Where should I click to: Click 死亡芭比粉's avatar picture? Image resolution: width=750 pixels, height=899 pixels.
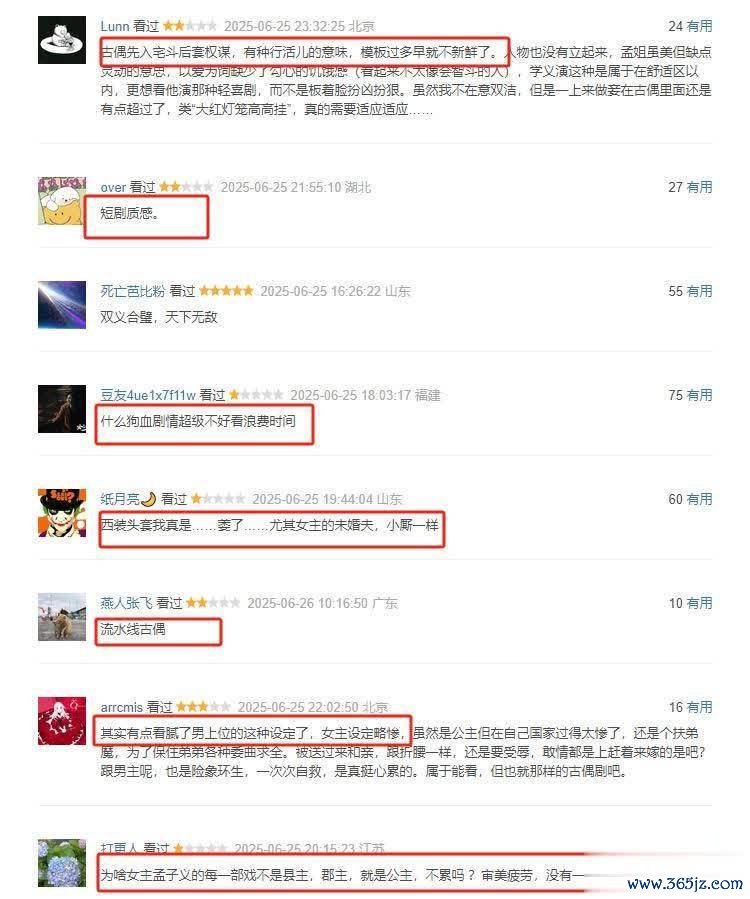[x=62, y=305]
